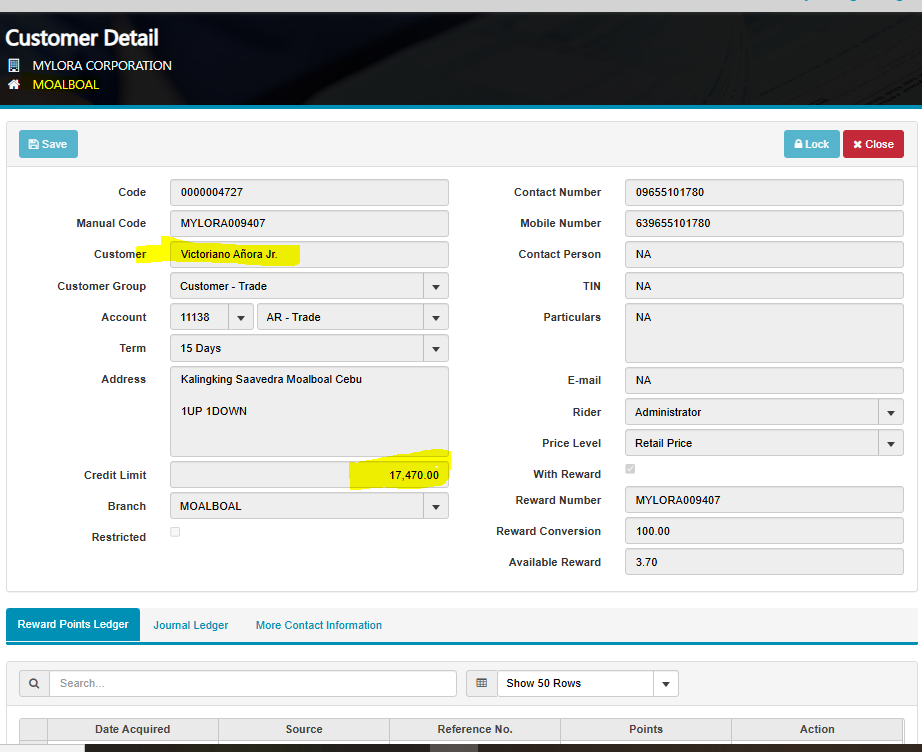Select the Reward Points Ledger tab
The image size is (922, 752).
pyautogui.click(x=73, y=624)
